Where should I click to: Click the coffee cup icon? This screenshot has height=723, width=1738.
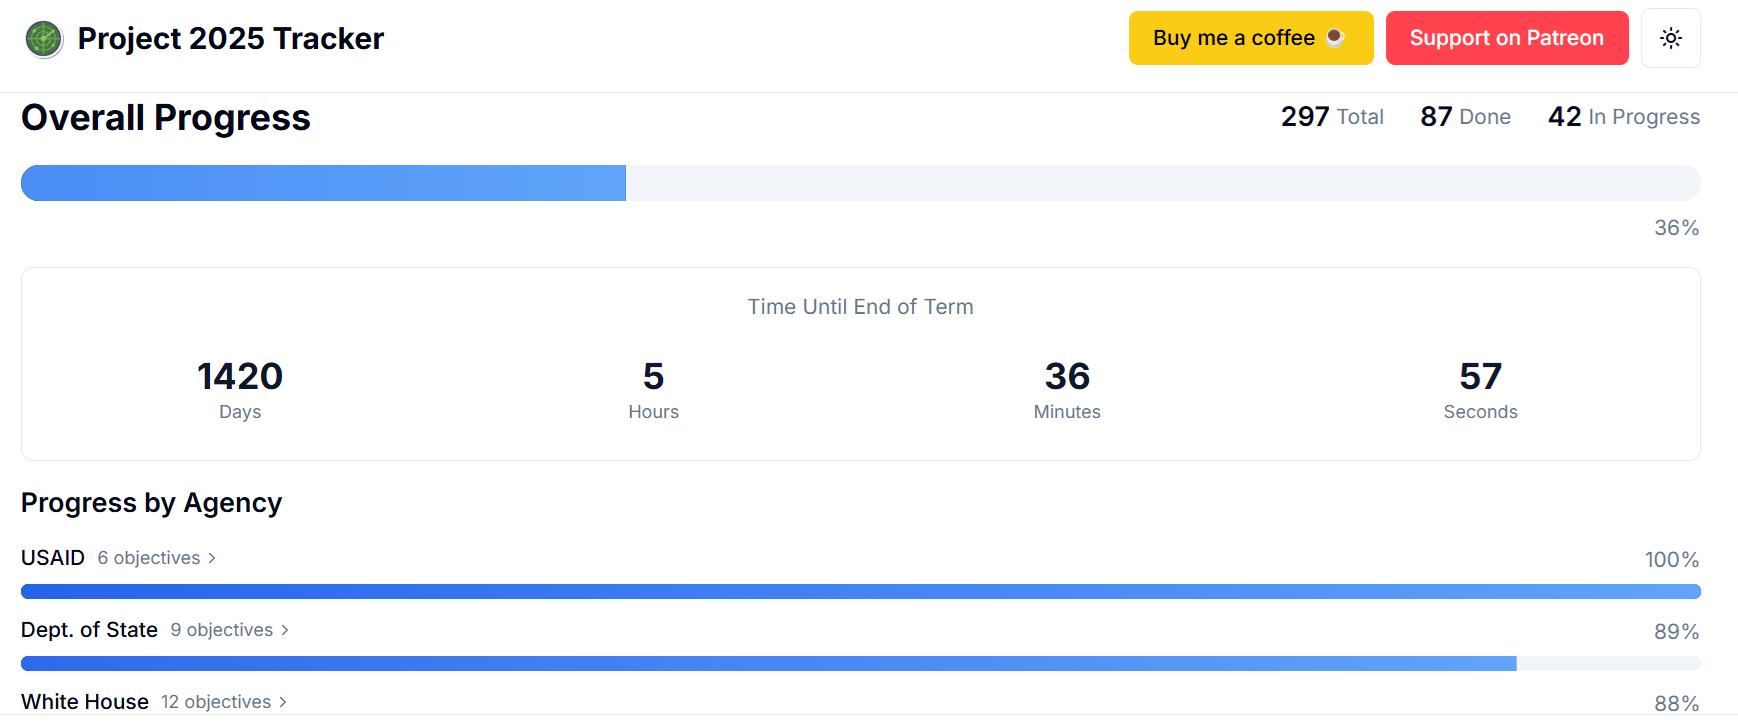coord(1335,38)
